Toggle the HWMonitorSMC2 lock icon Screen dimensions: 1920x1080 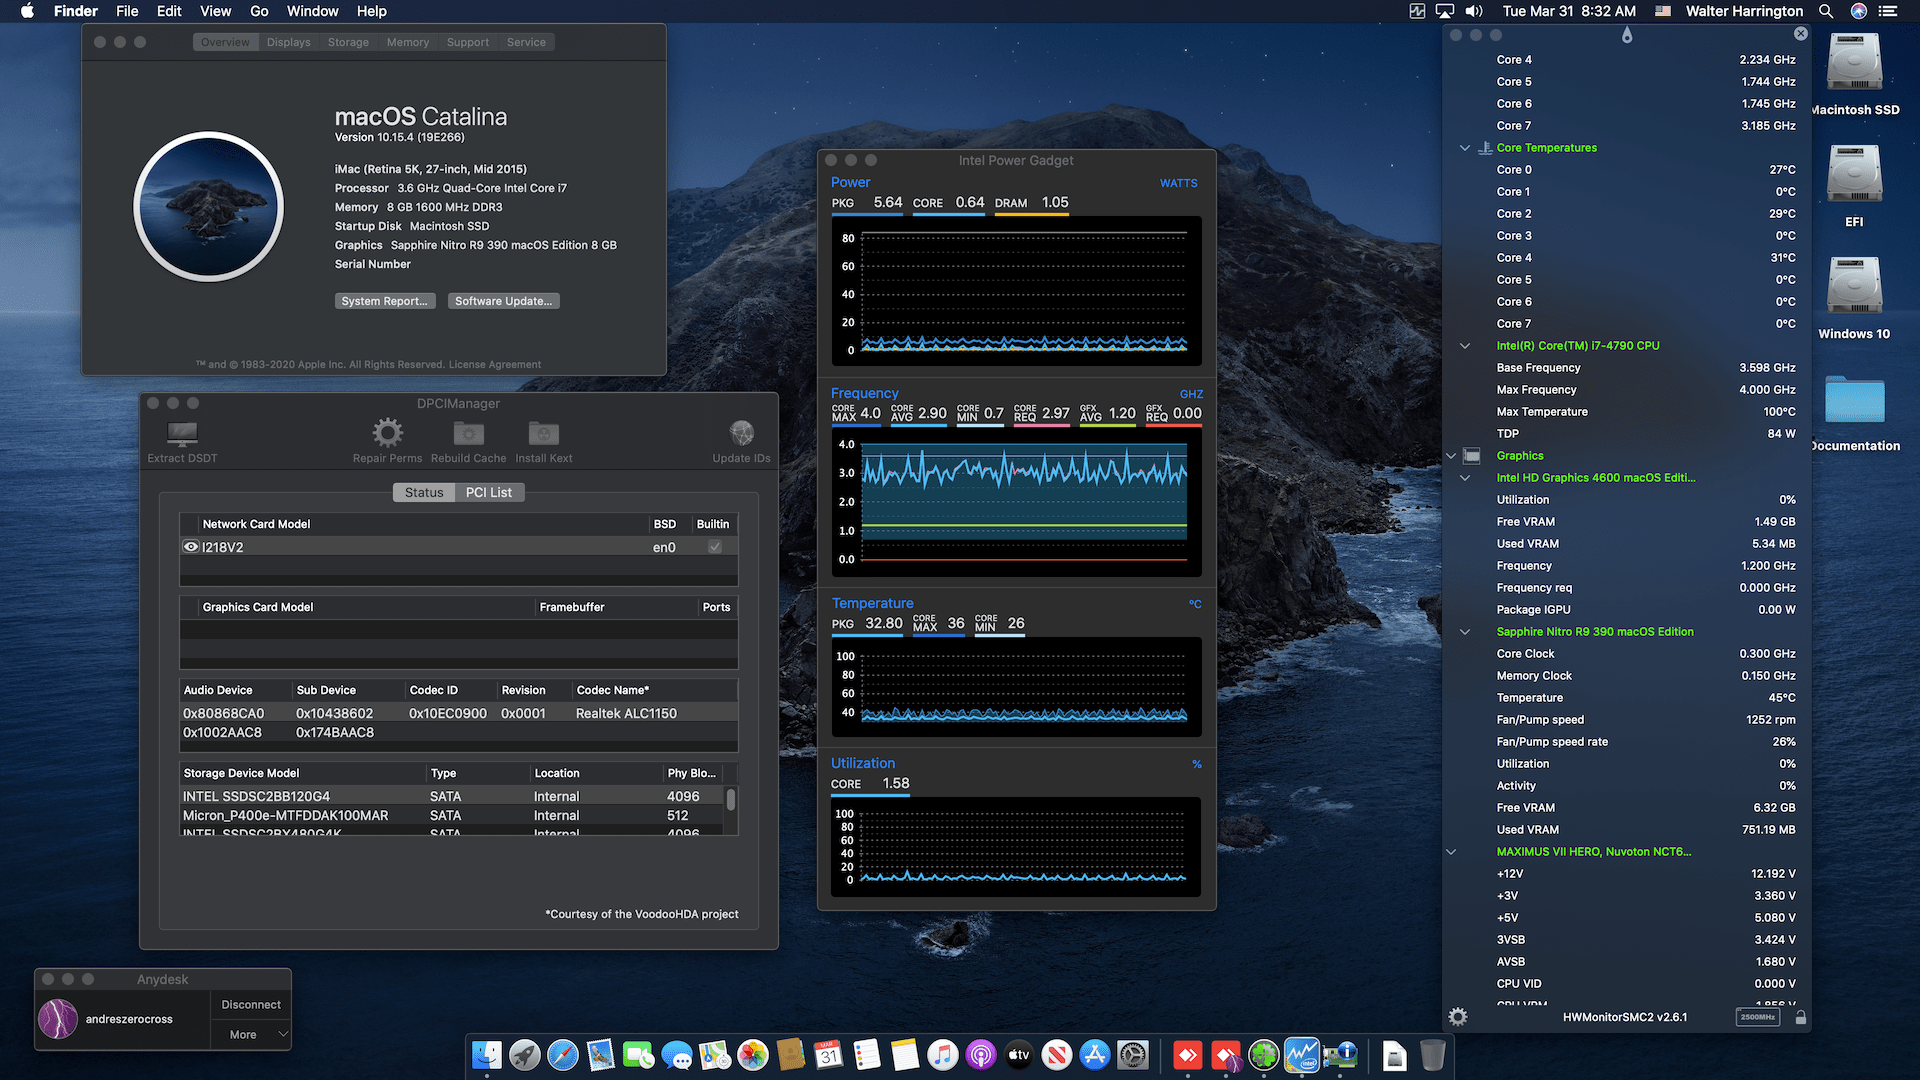[1800, 1017]
